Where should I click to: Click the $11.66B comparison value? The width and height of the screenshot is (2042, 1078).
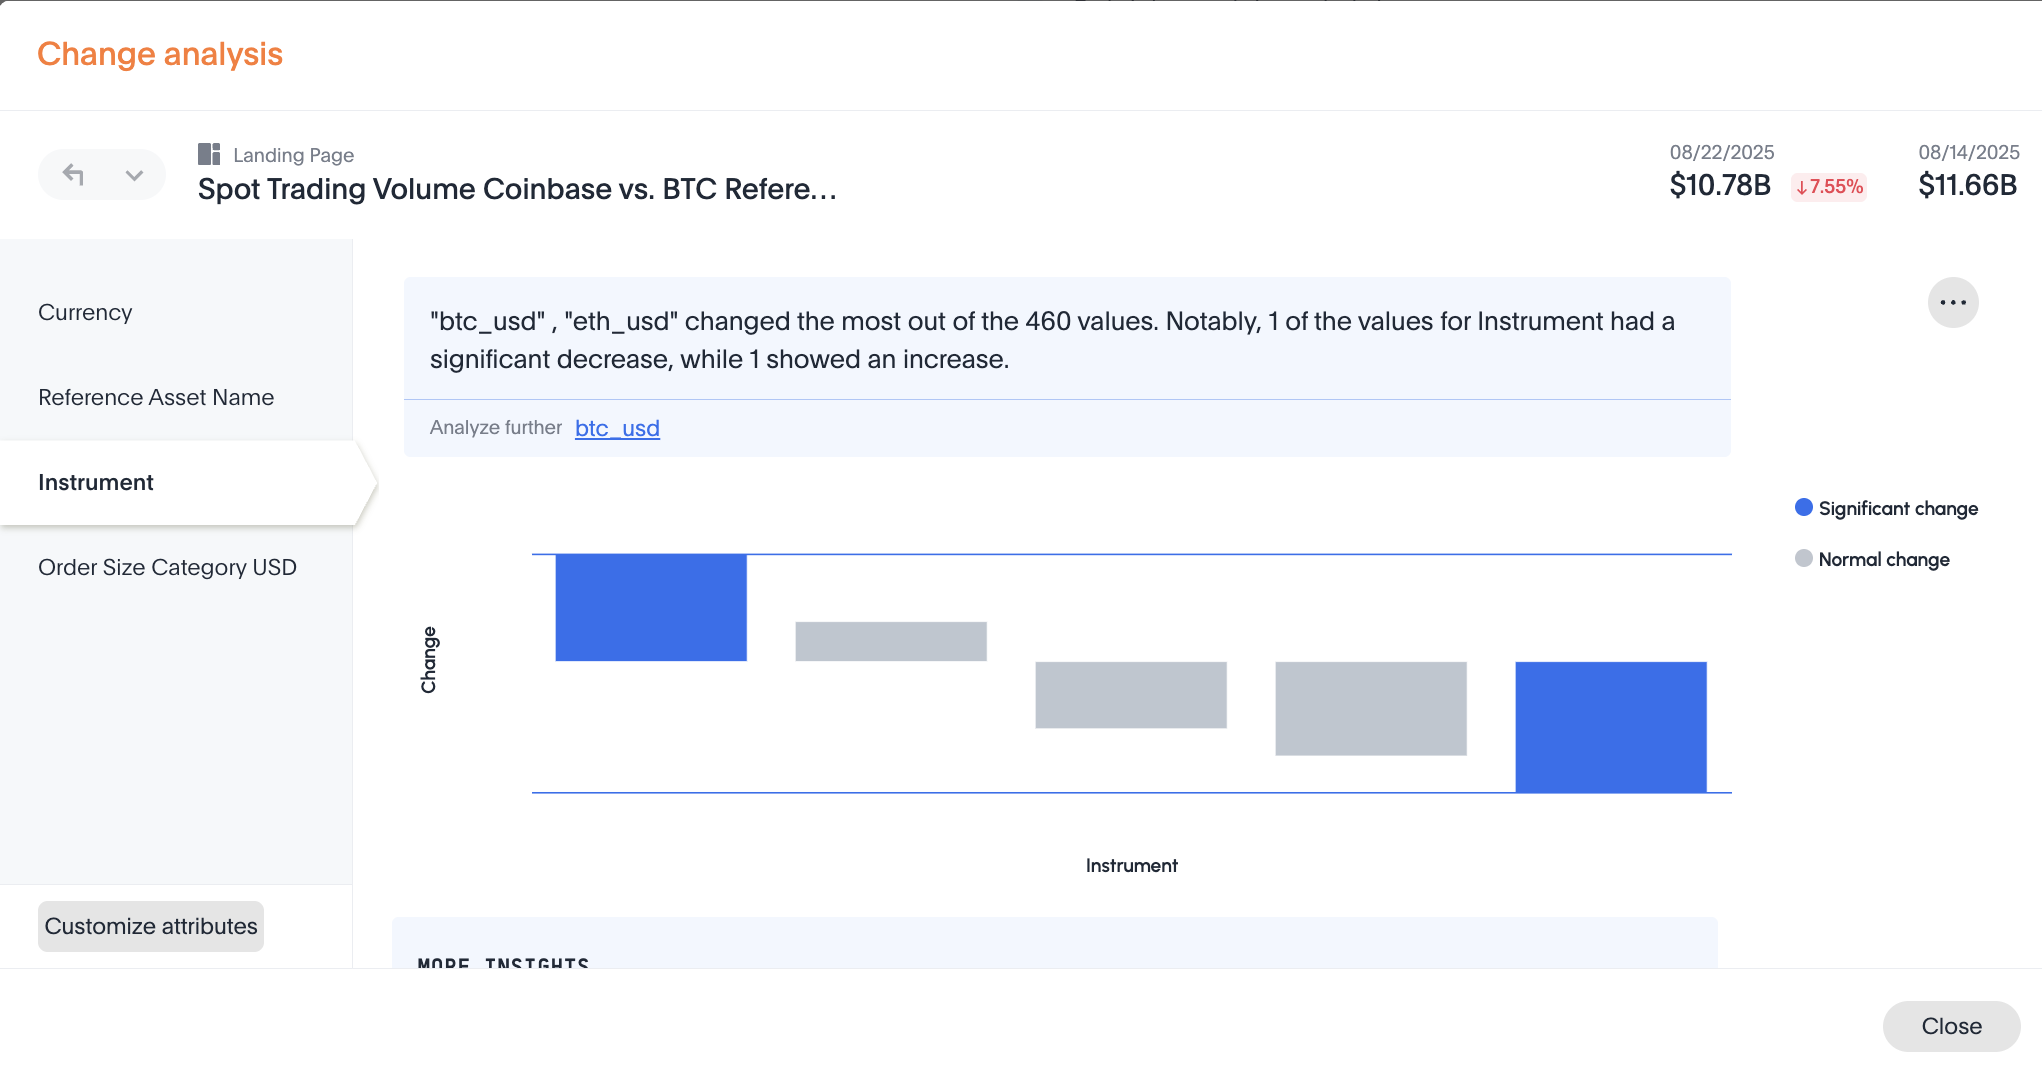point(1967,185)
